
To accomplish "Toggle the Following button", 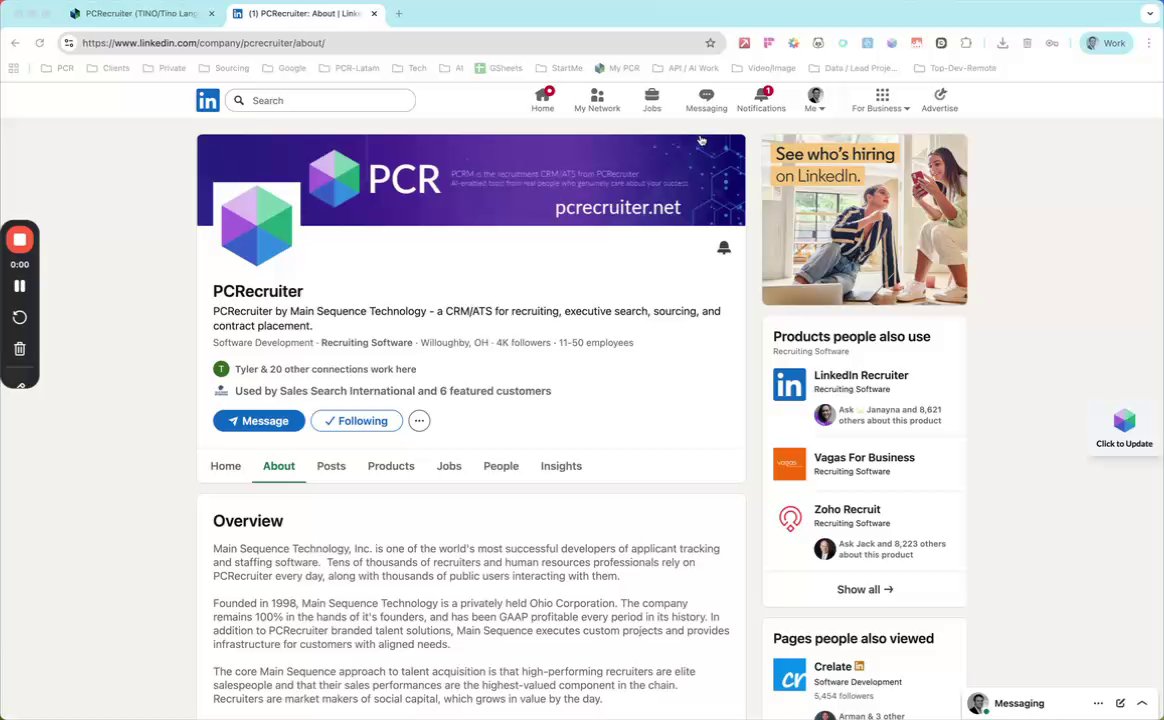I will coord(356,421).
